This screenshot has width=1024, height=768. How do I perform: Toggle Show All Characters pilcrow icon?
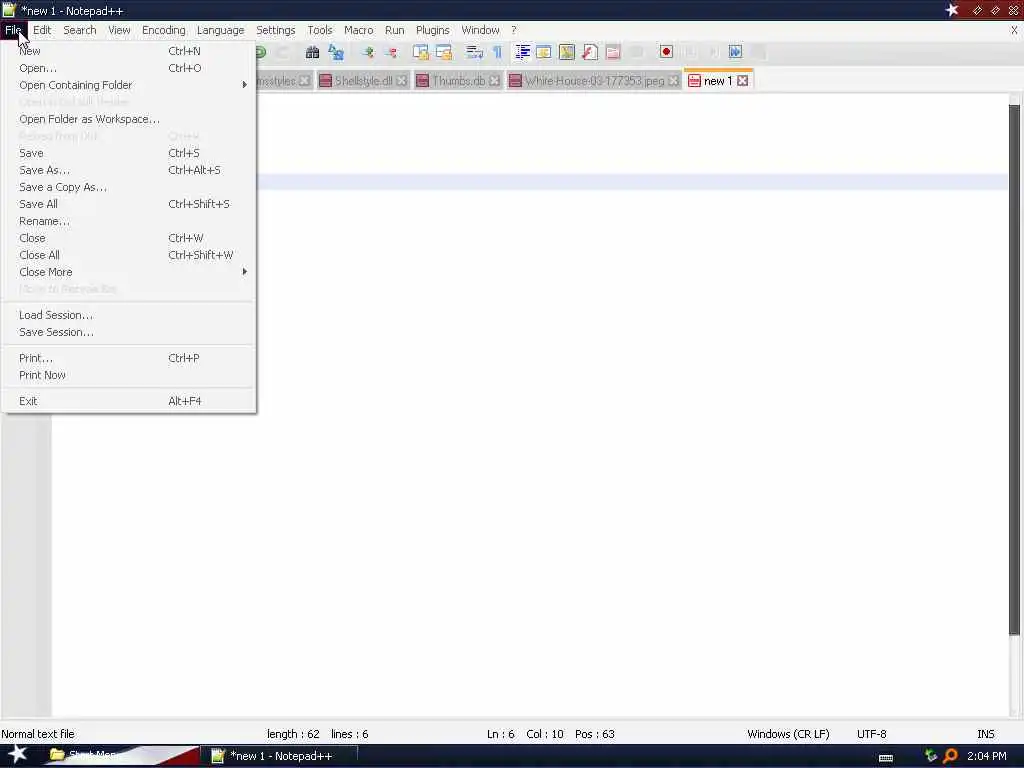coord(497,52)
